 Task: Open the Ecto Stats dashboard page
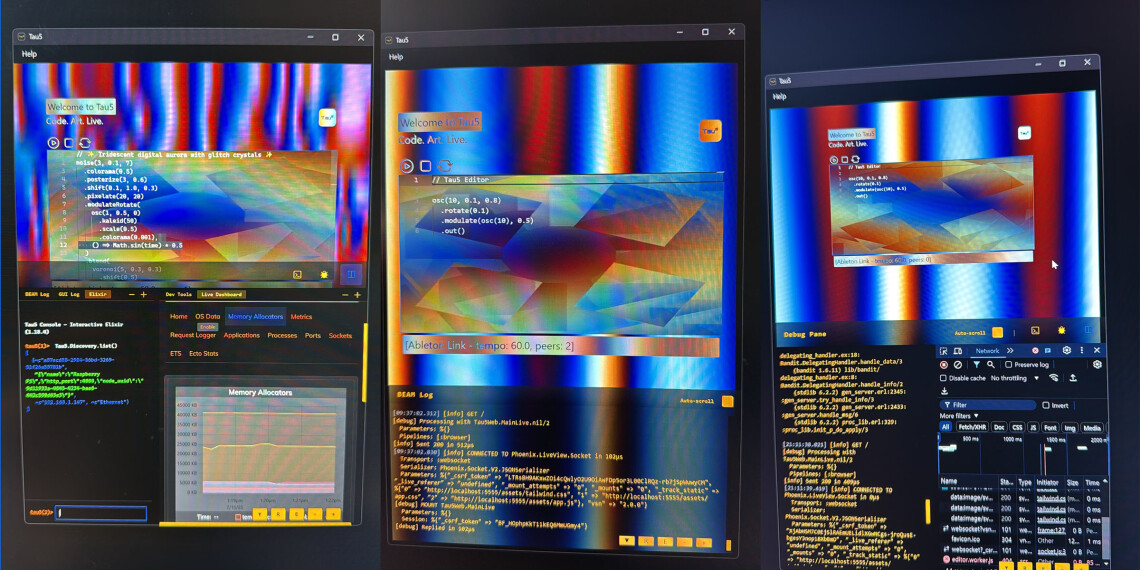tap(203, 353)
